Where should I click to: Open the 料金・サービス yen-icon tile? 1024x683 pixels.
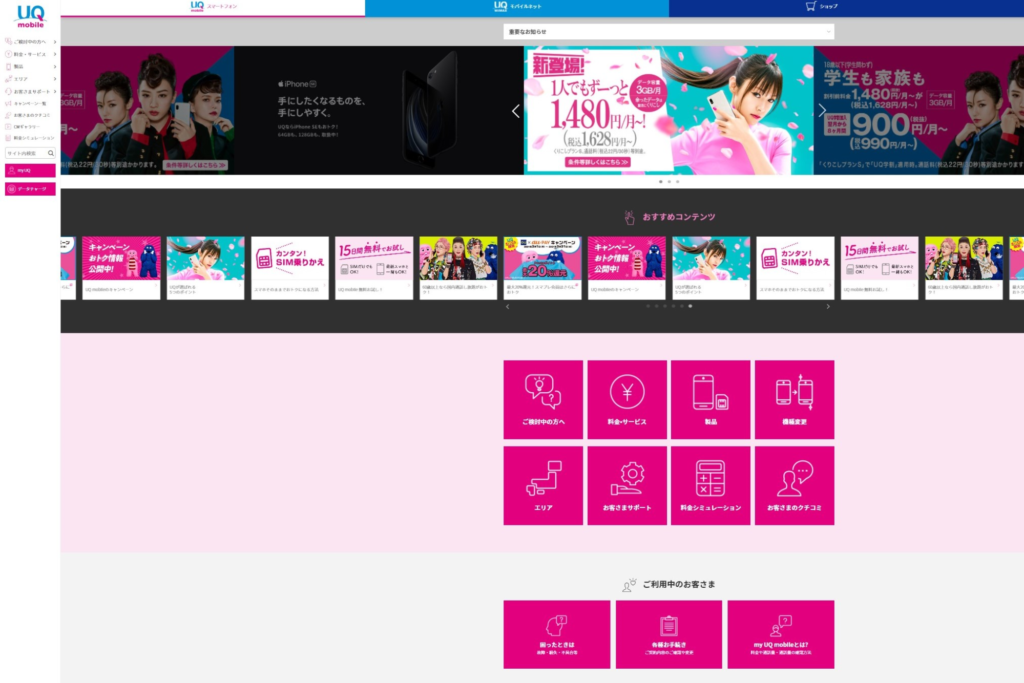pyautogui.click(x=627, y=400)
